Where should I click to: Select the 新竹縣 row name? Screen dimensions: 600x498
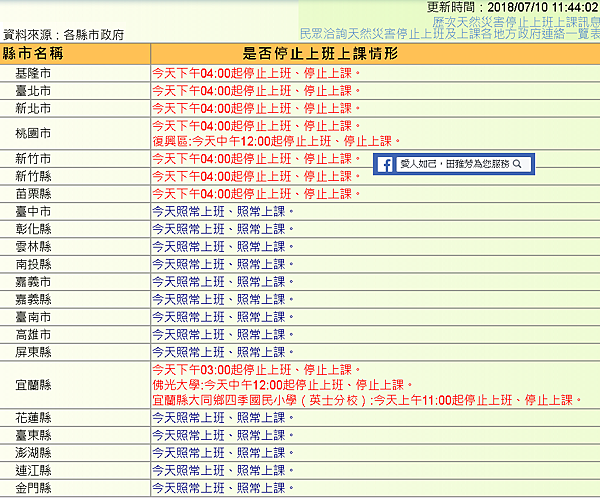33,176
